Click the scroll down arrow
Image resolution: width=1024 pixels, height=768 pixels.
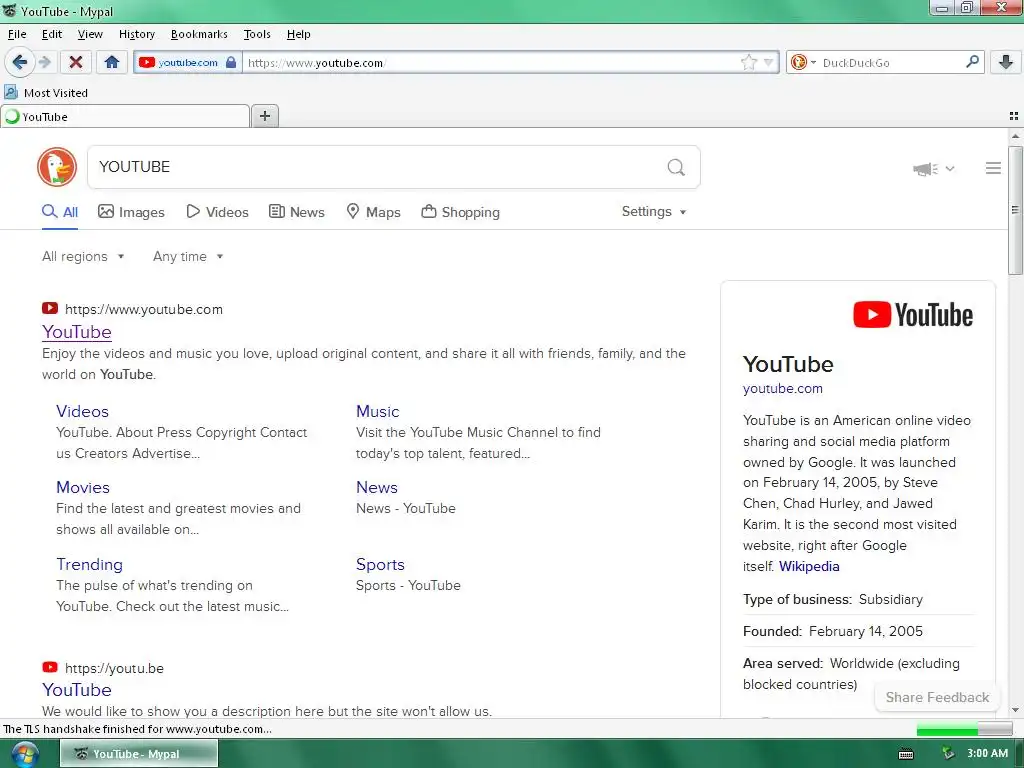pyautogui.click(x=1015, y=710)
